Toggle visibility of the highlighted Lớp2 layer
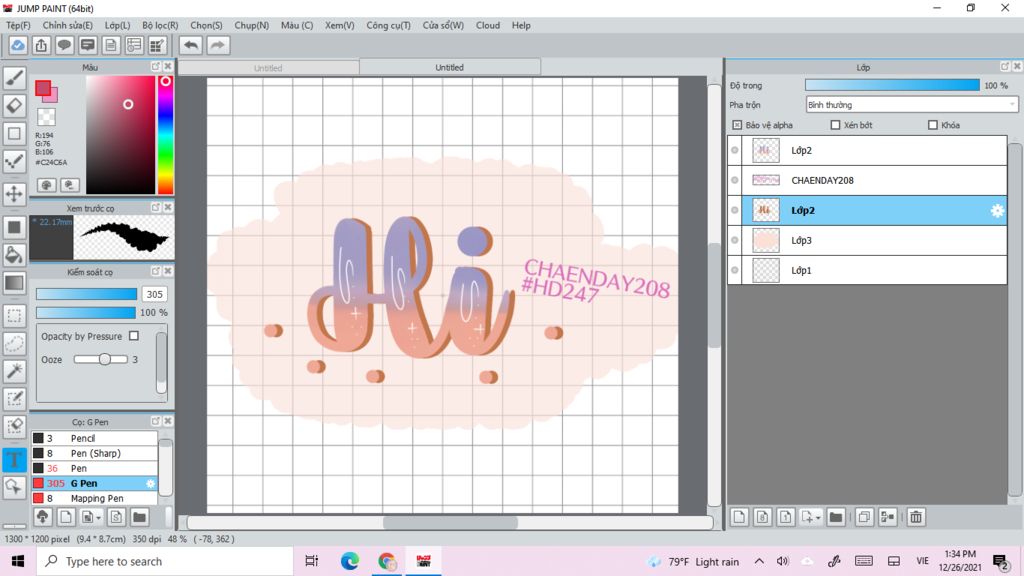Image resolution: width=1024 pixels, height=576 pixels. pyautogui.click(x=735, y=210)
